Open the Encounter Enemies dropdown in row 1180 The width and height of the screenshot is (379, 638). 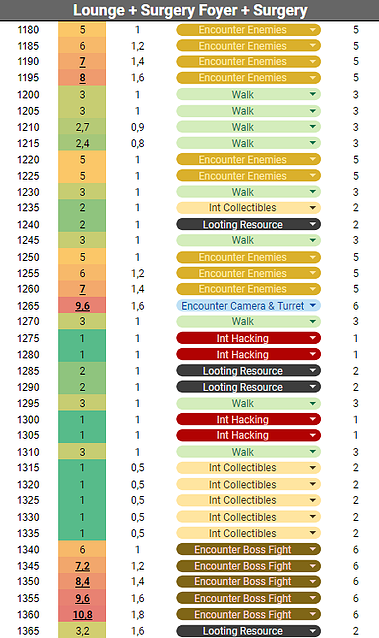(x=248, y=30)
